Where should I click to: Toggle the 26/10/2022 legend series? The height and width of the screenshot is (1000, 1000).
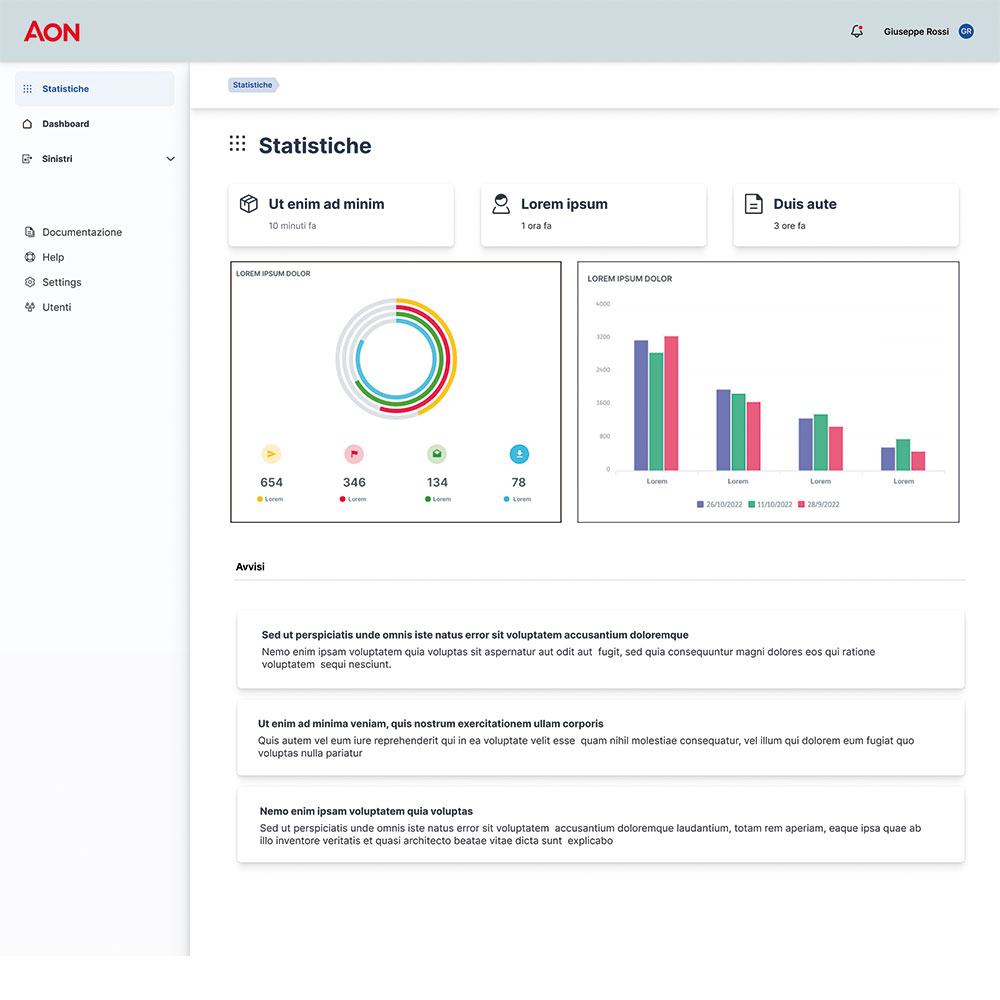point(719,504)
